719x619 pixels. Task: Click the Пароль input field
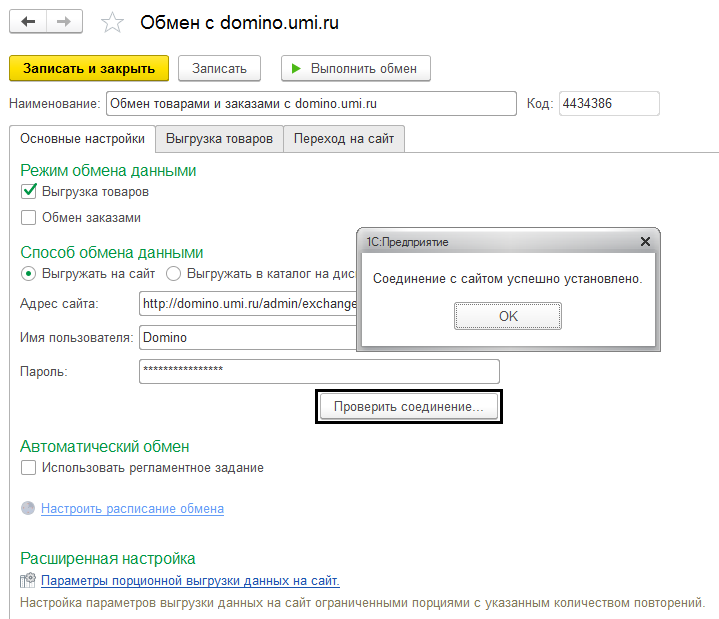319,371
